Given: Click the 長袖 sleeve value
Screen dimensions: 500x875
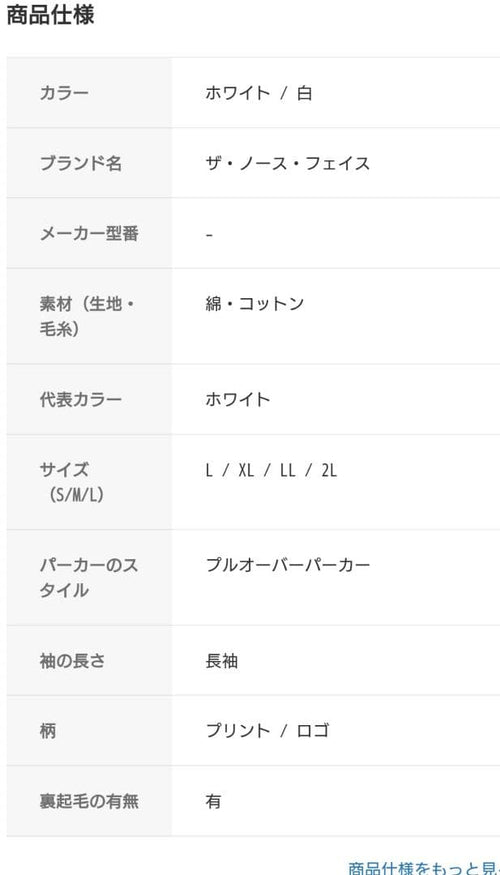Looking at the screenshot, I should [x=222, y=661].
